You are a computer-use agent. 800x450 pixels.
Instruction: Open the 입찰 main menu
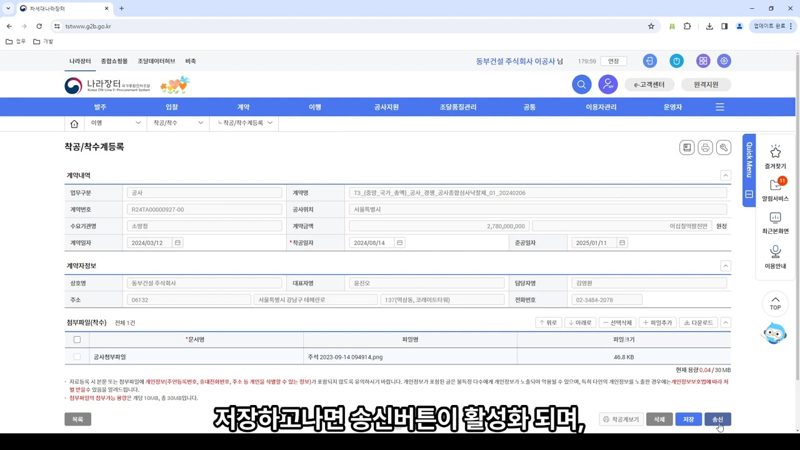point(171,107)
